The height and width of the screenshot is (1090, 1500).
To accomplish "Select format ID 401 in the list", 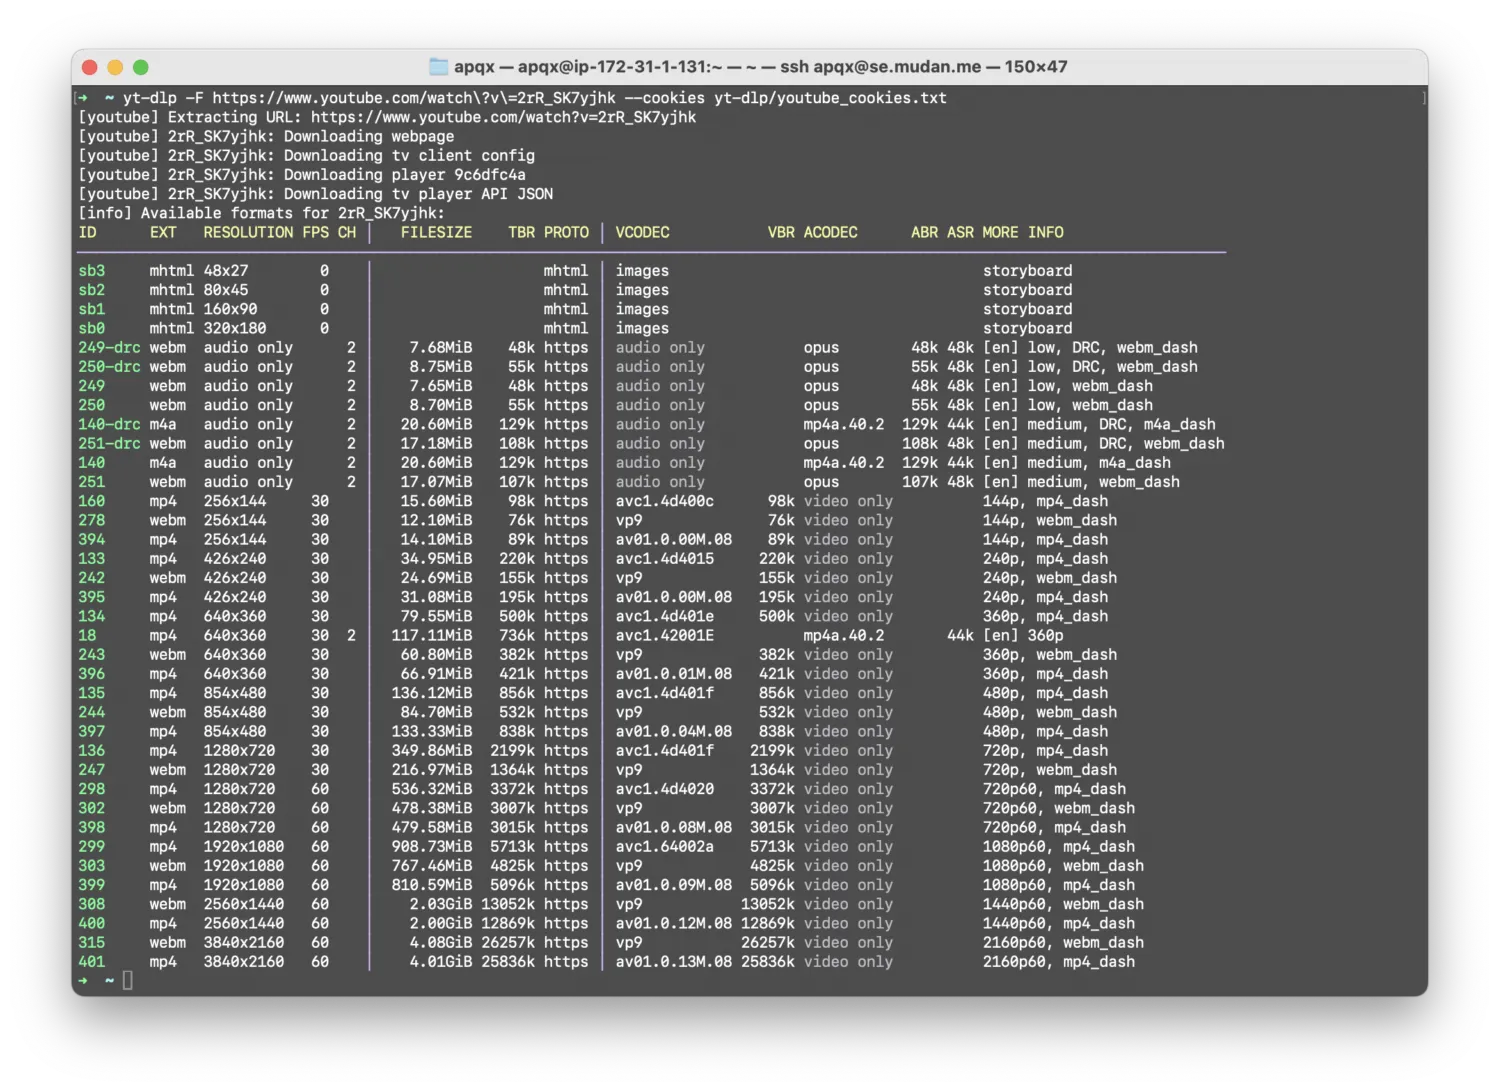I will pos(91,962).
